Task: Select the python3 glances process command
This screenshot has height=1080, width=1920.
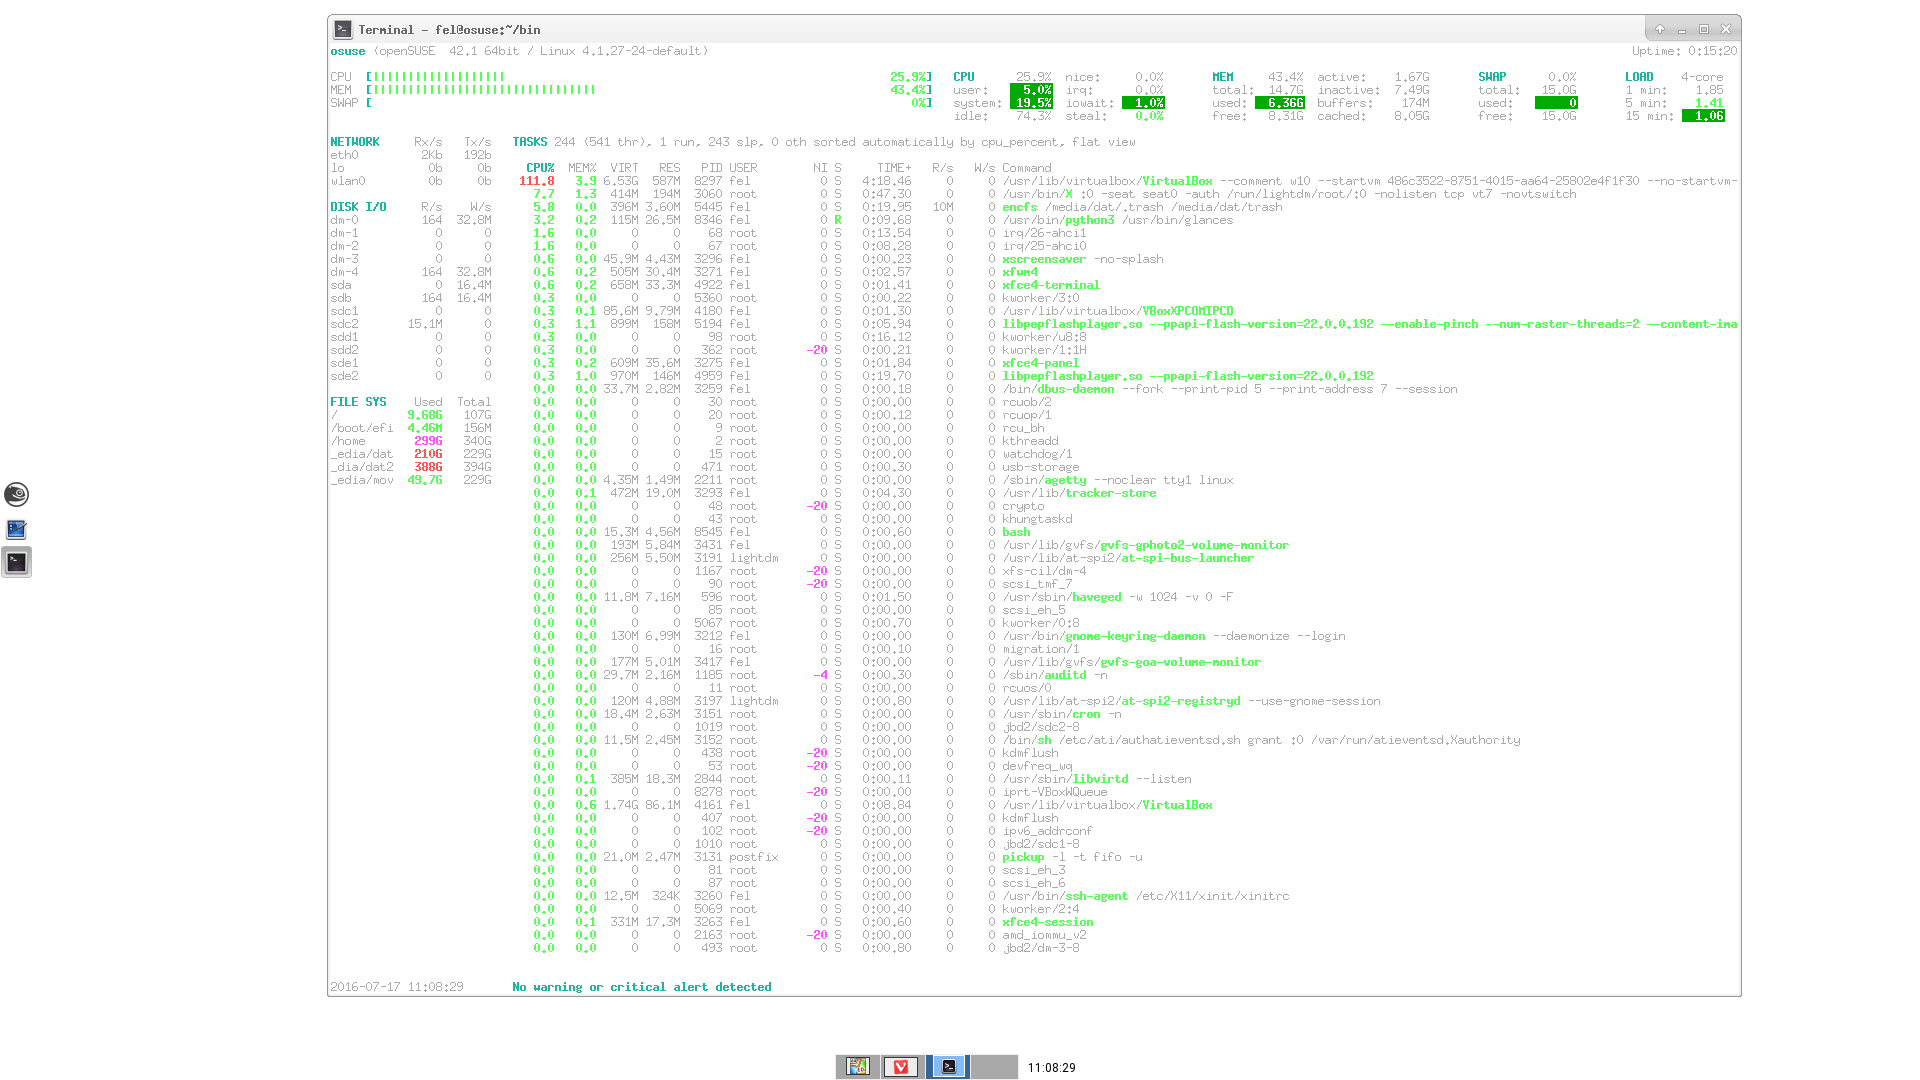Action: [1118, 220]
